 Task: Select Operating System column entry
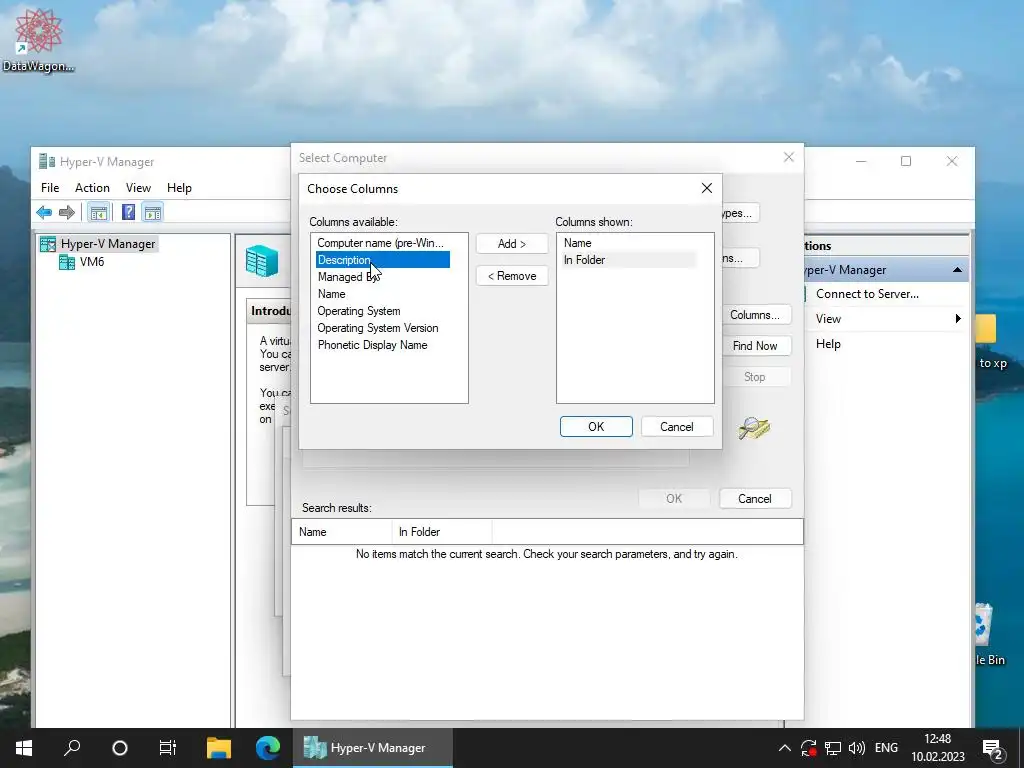[x=383, y=311]
